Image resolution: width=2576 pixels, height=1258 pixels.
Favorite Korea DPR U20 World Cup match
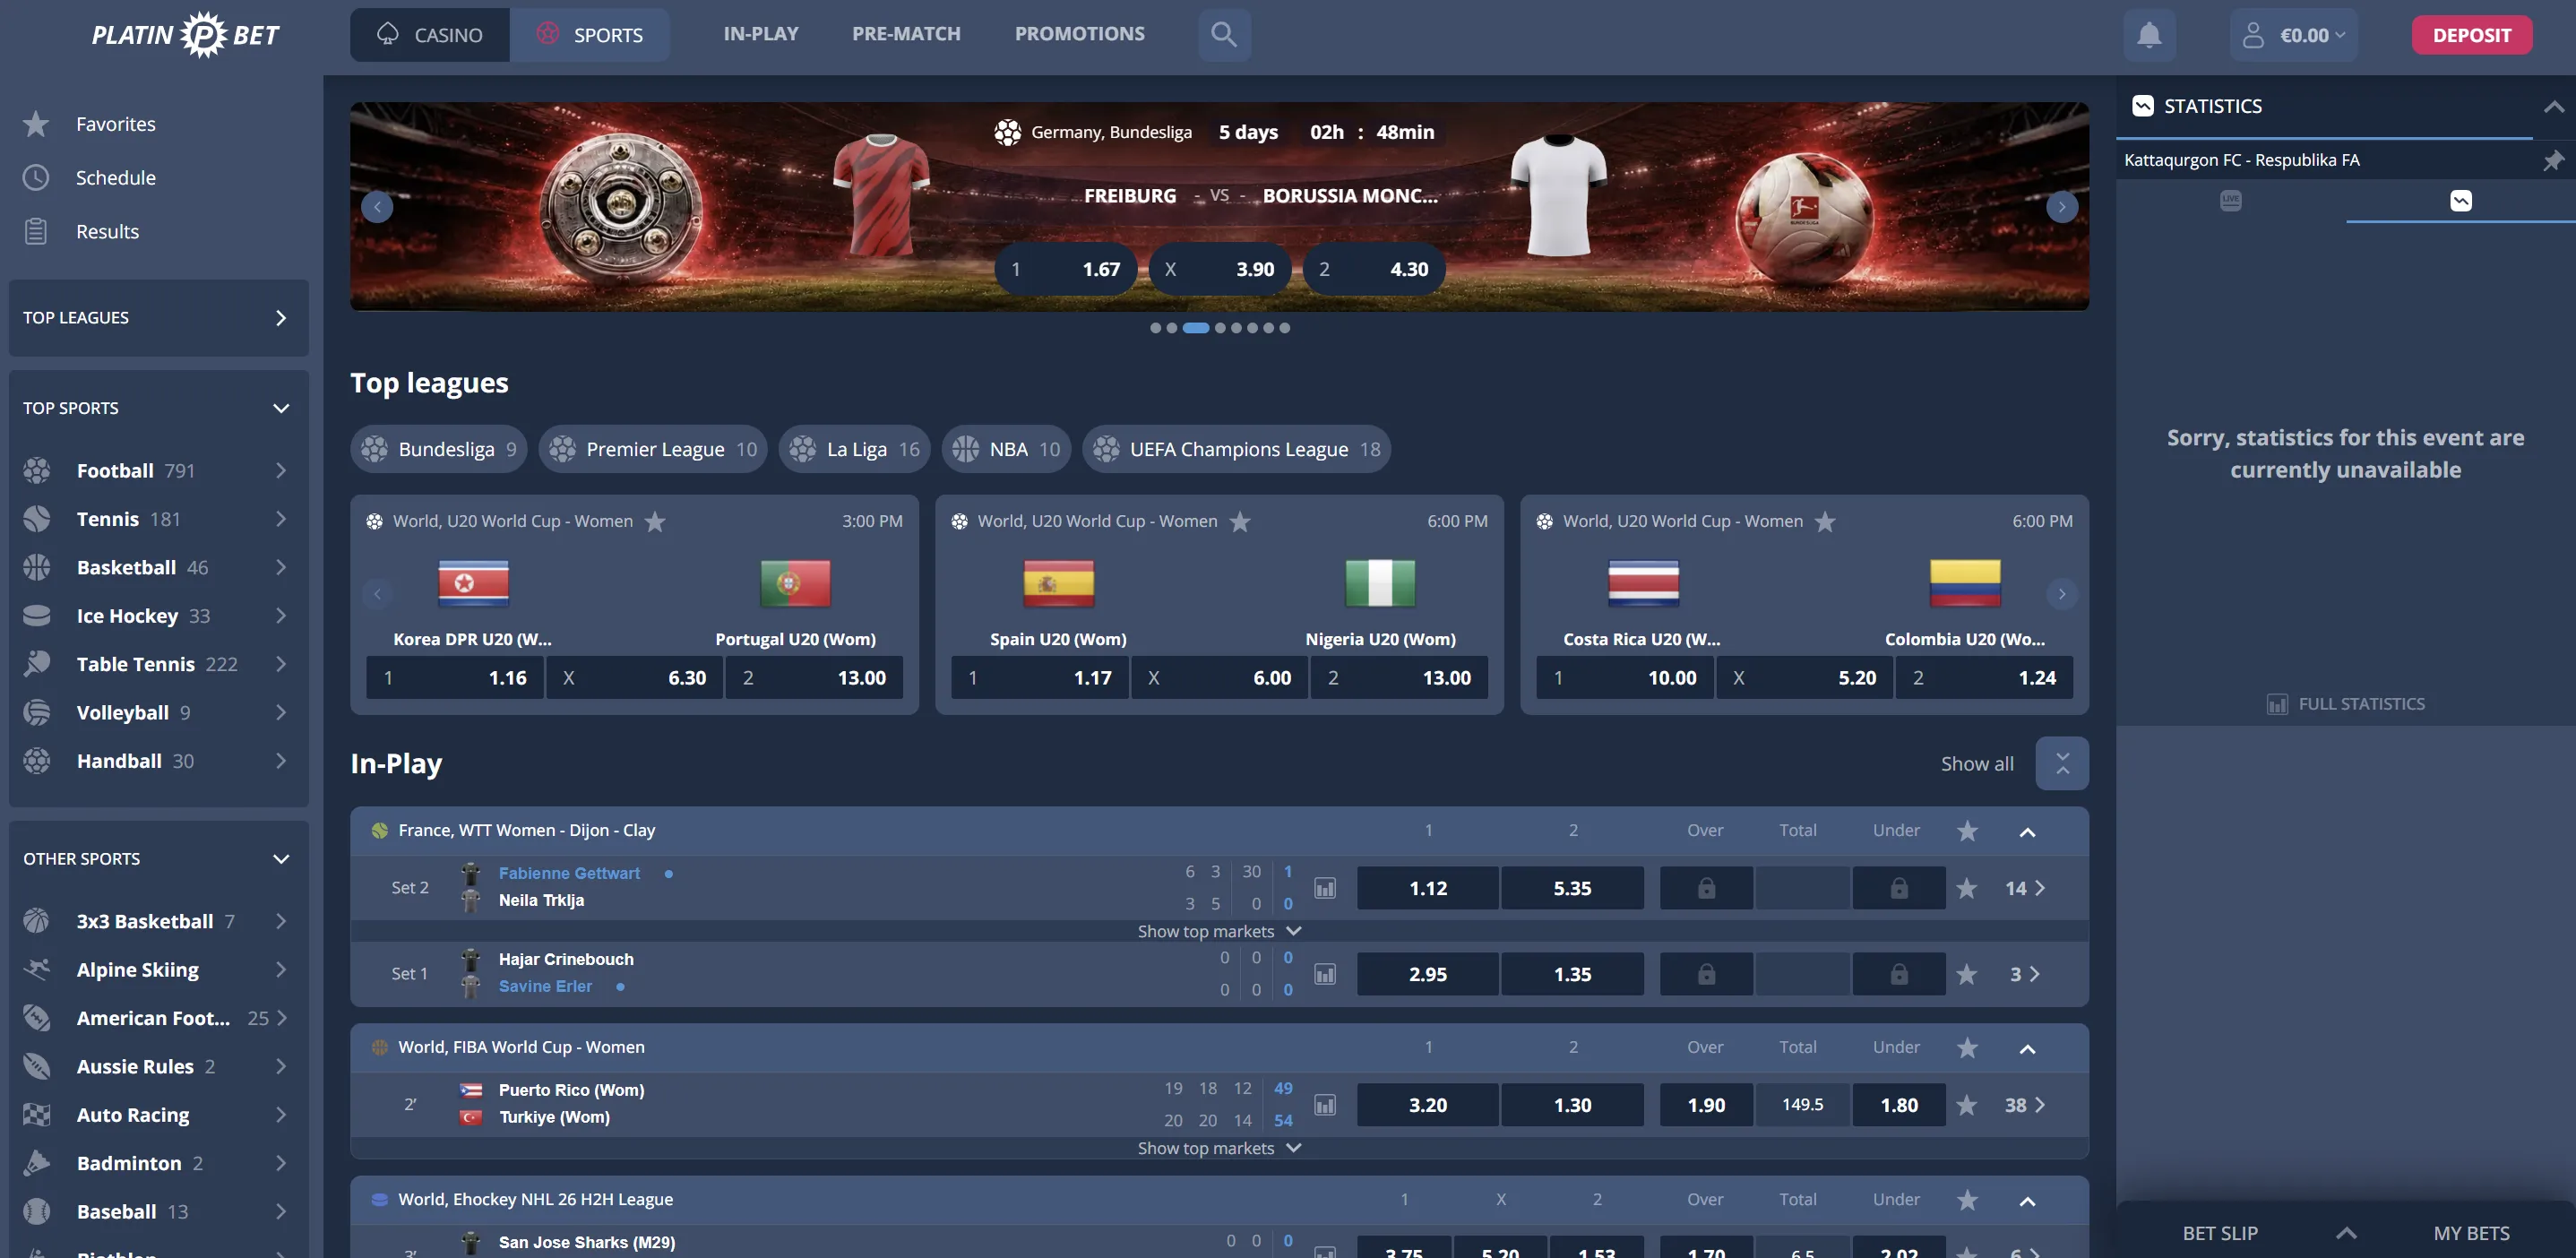tap(655, 521)
